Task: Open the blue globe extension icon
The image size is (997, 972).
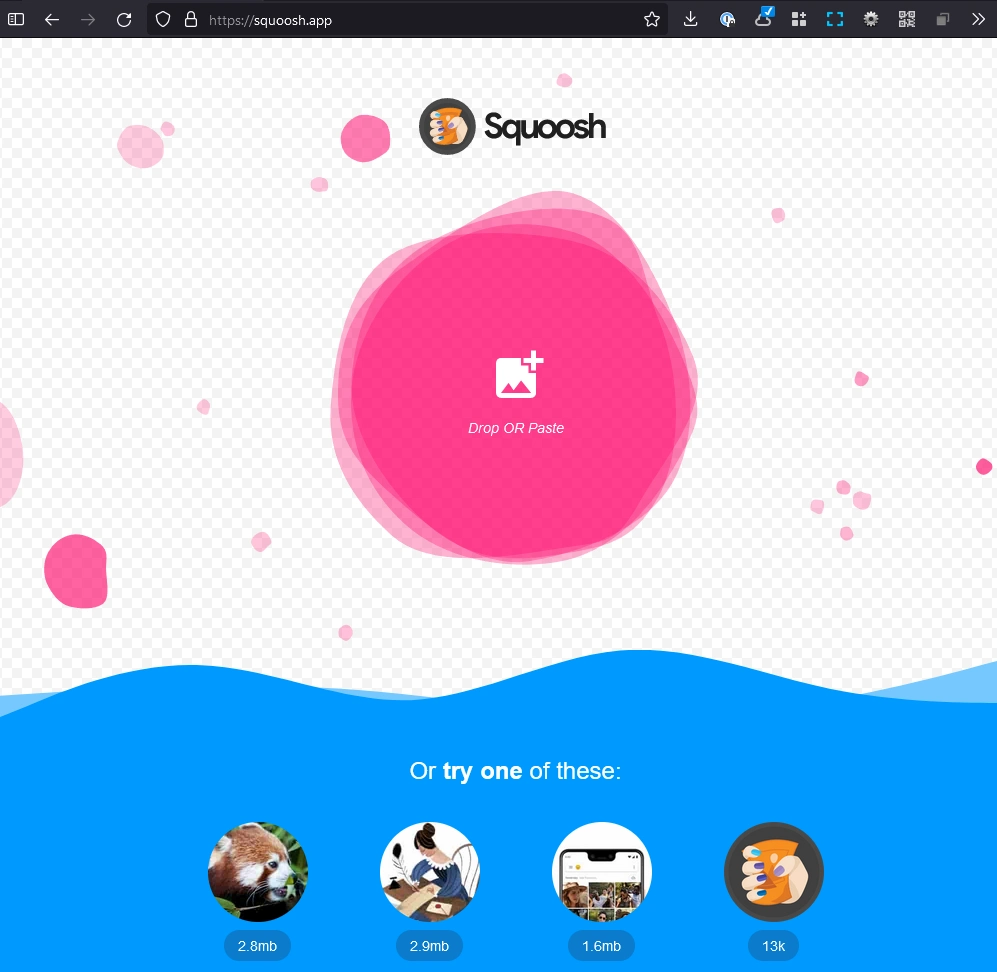Action: click(727, 20)
